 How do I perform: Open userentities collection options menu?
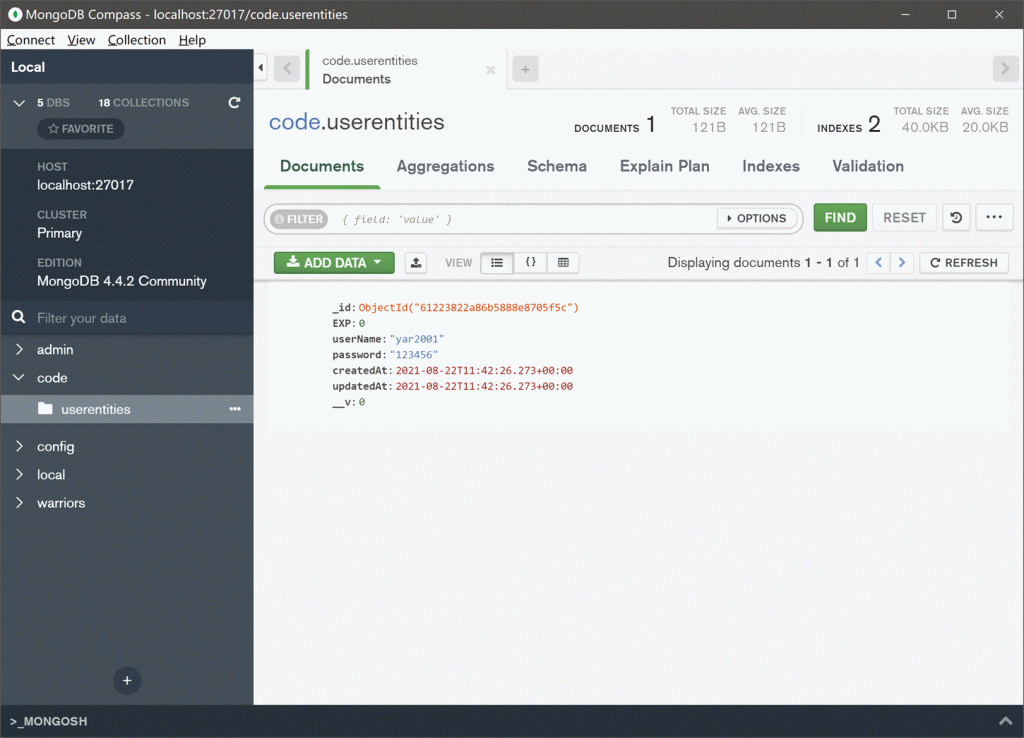click(235, 409)
